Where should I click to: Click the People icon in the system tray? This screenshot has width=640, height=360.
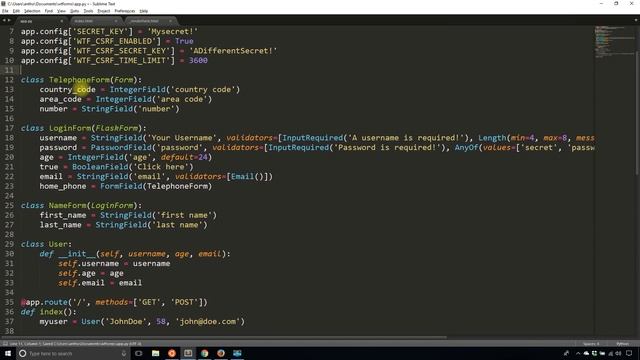tap(566, 353)
